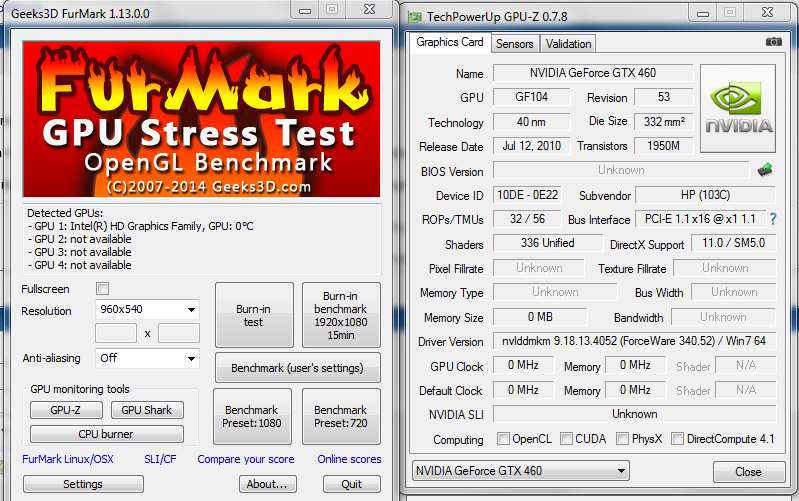Click the FurMark GPU Stress Test banner
The height and width of the screenshot is (501, 799).
201,119
